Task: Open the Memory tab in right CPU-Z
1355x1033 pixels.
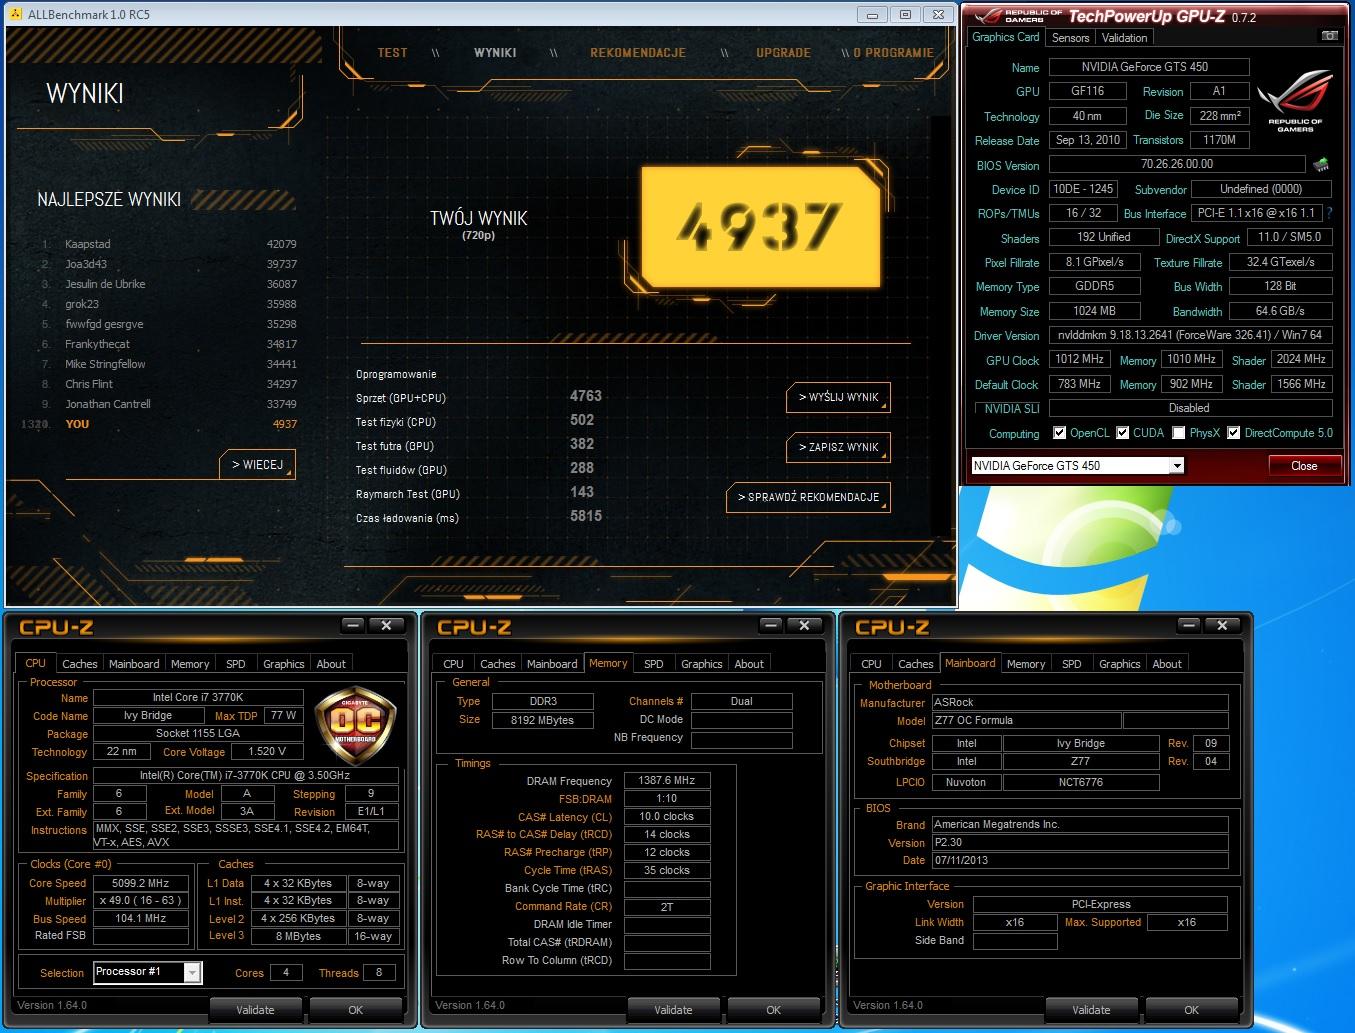Action: tap(1026, 664)
